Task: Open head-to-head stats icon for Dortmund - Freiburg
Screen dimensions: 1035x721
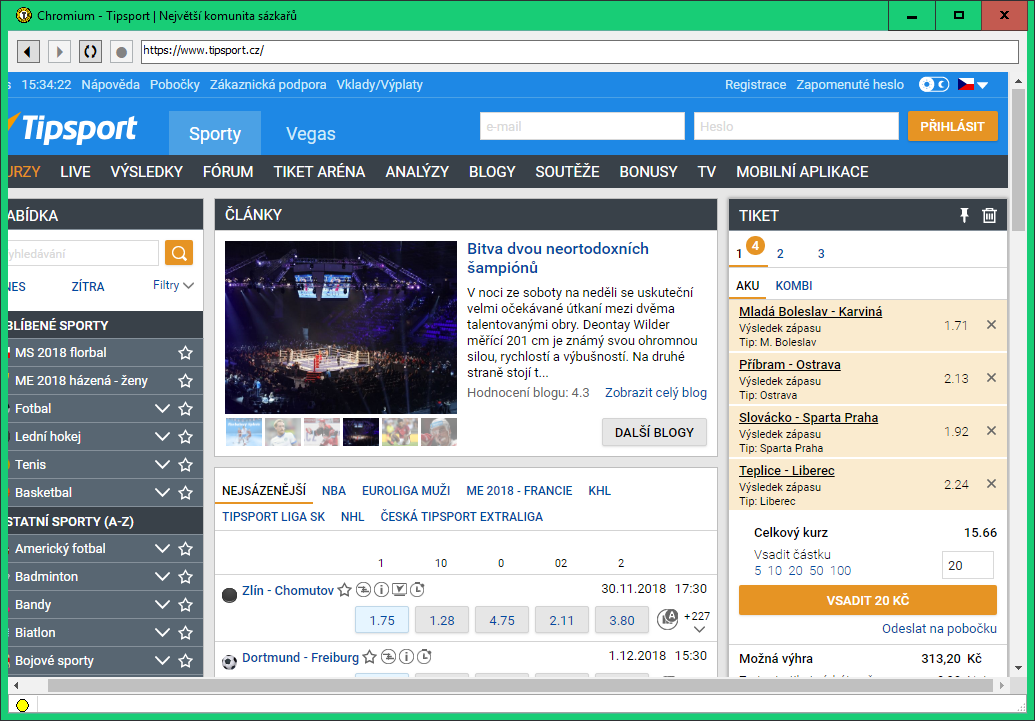Action: (x=388, y=657)
